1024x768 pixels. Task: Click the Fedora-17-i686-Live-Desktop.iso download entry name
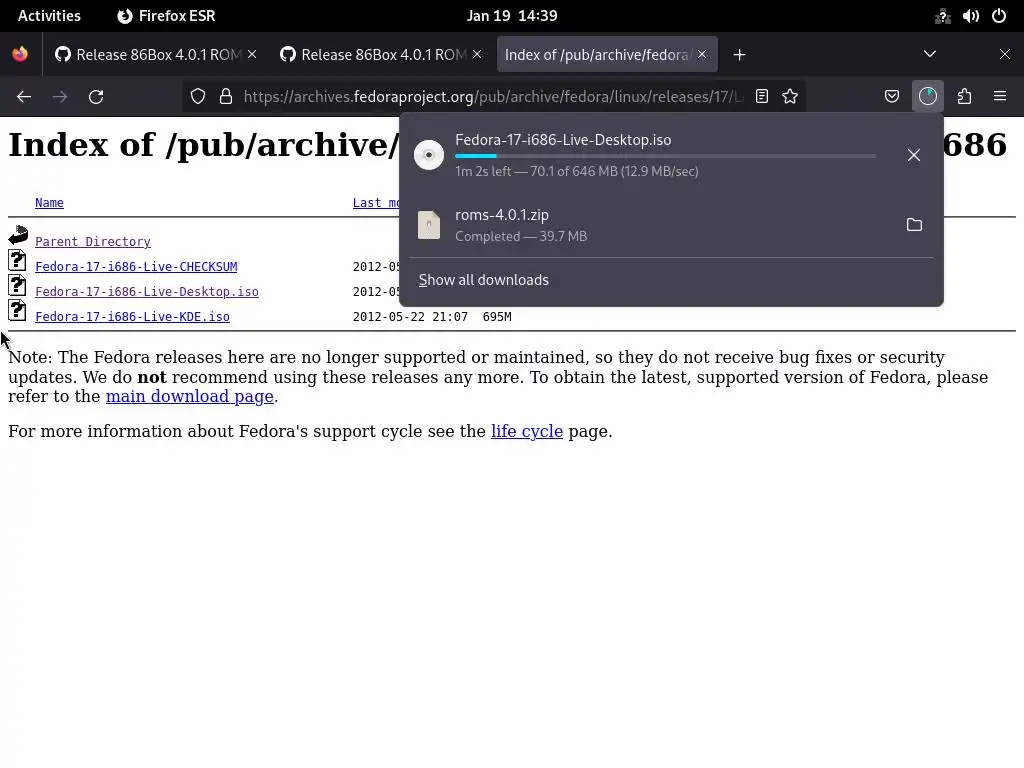(x=563, y=140)
